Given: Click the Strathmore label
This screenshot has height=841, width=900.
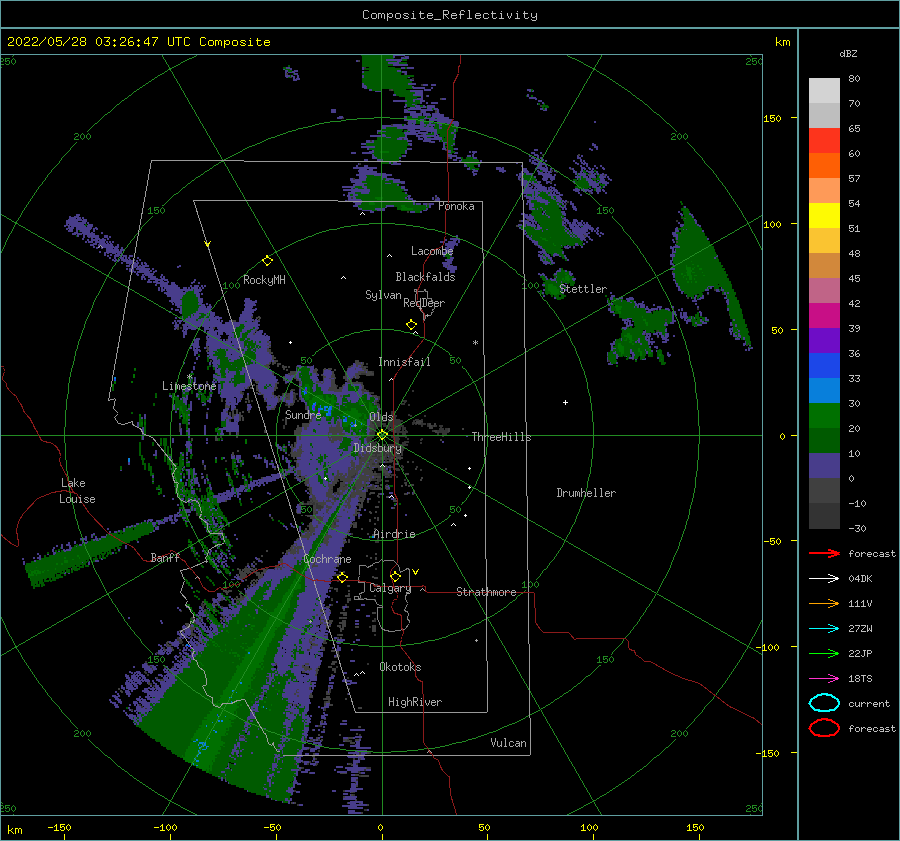Looking at the screenshot, I should coord(486,592).
